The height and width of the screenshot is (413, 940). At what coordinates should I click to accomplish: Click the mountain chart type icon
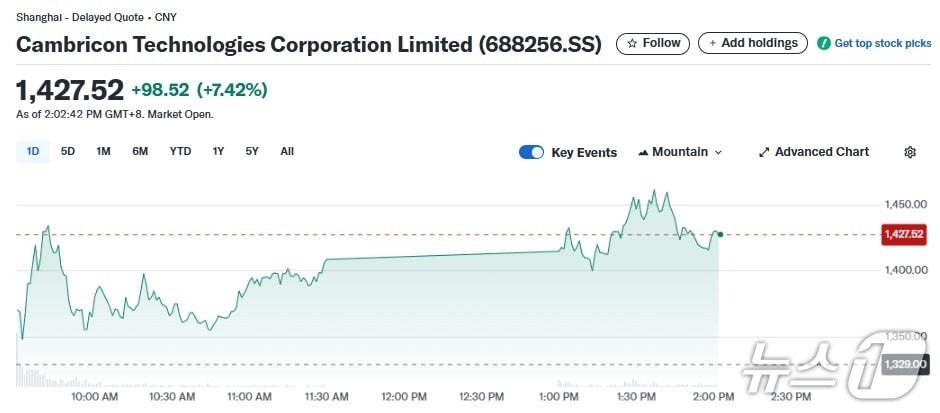click(x=643, y=152)
